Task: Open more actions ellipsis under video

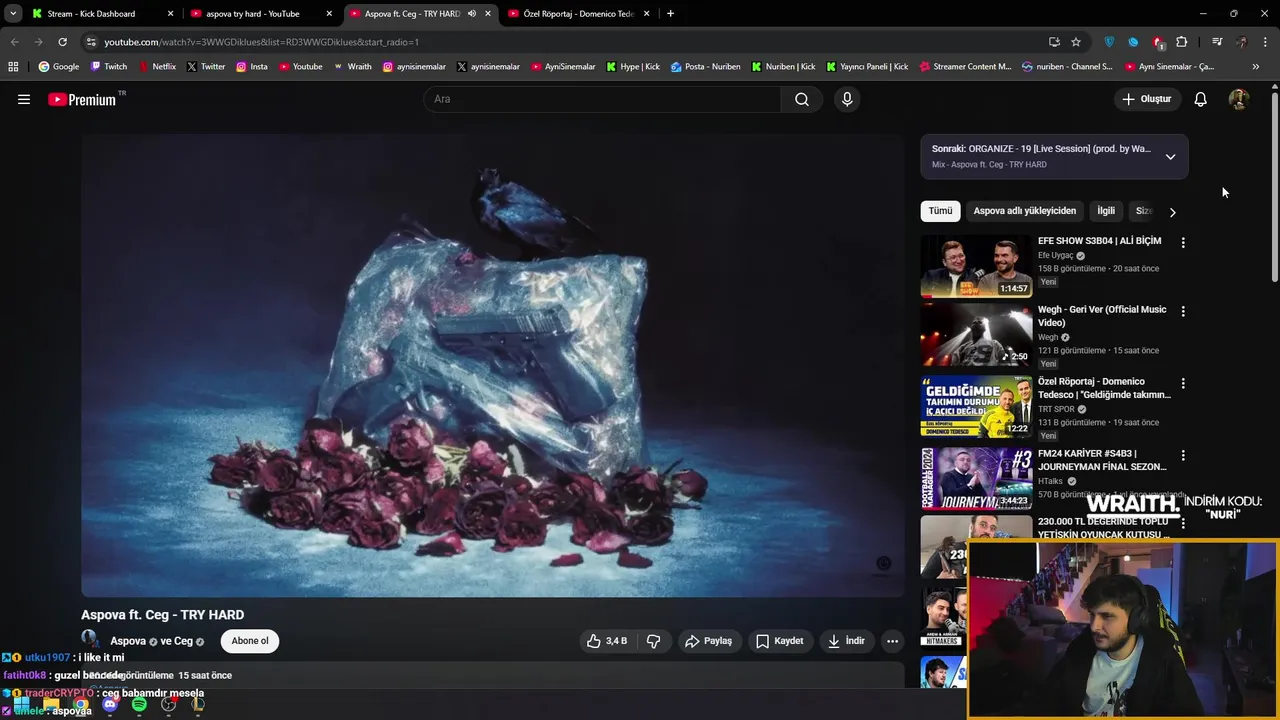Action: (x=892, y=641)
